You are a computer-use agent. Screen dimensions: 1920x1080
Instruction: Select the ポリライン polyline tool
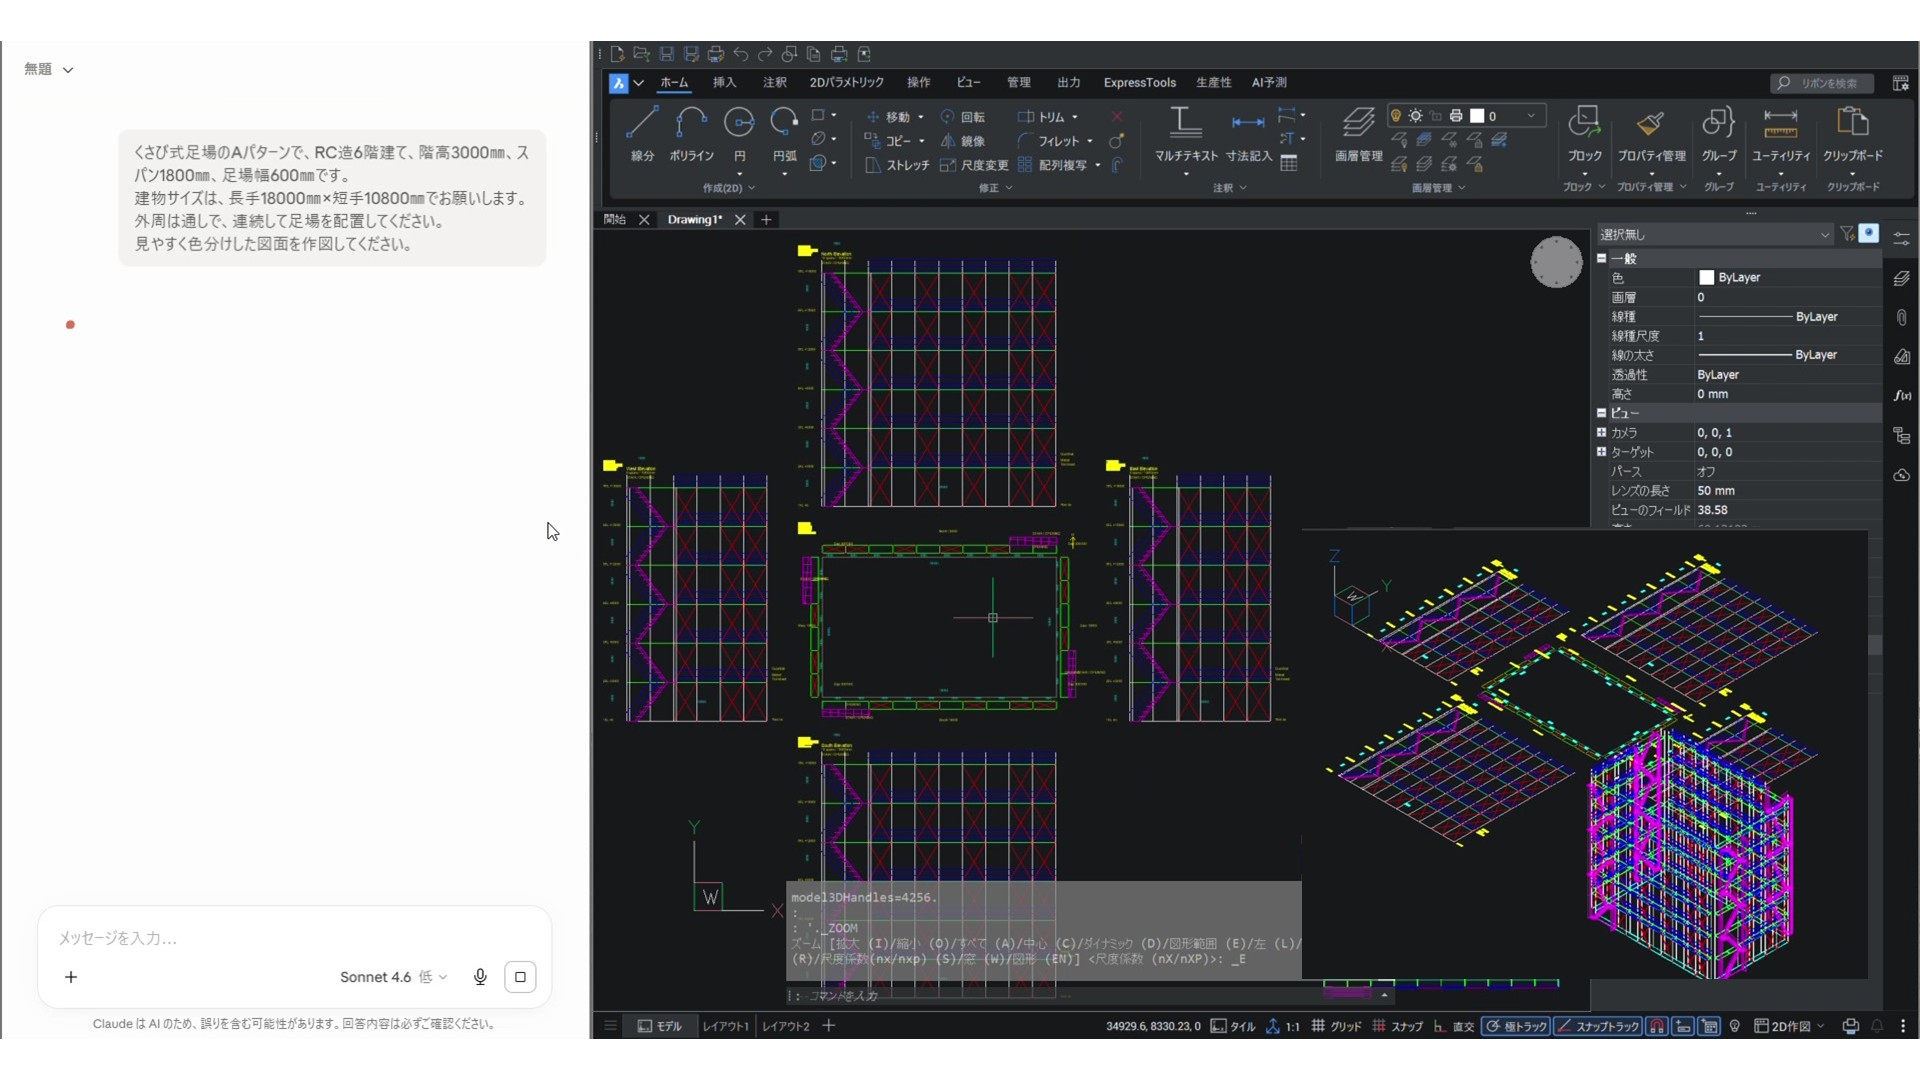(x=691, y=133)
